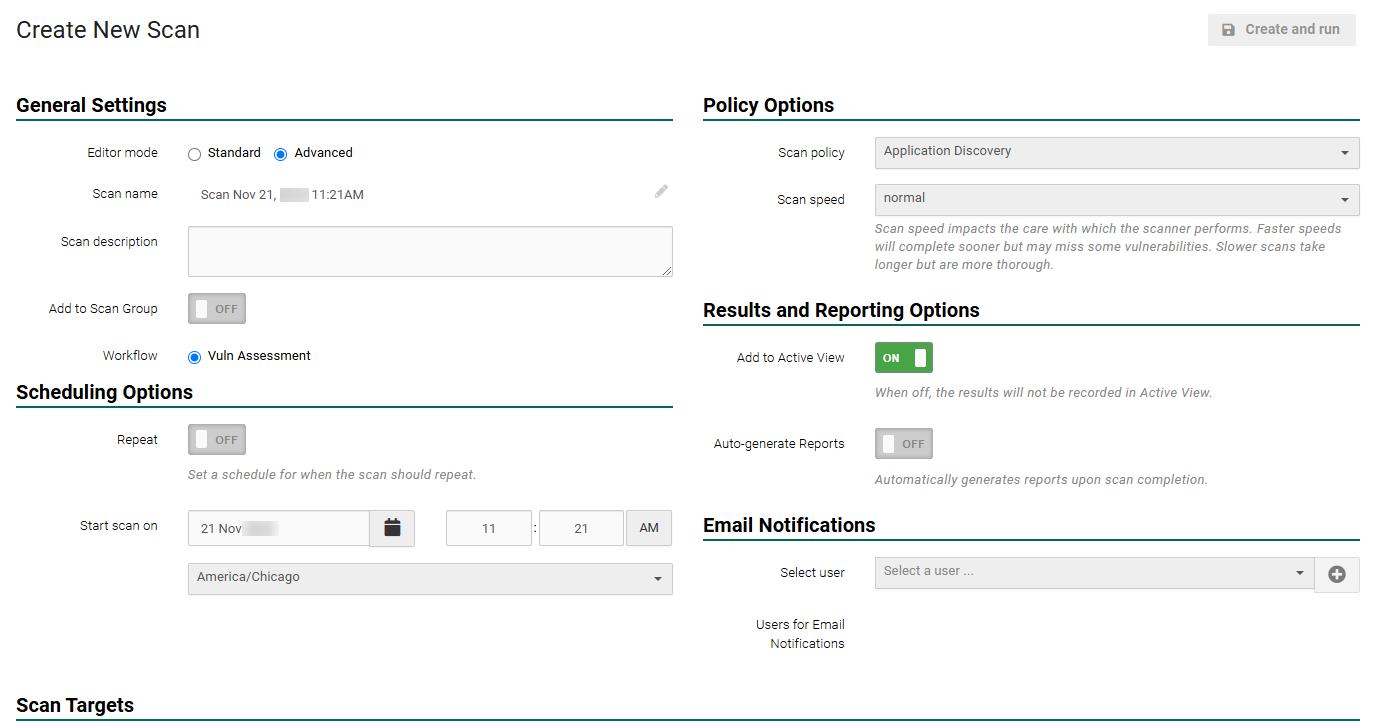Open the America/Chicago timezone dropdown
Screen dimensions: 1376x728
point(430,579)
